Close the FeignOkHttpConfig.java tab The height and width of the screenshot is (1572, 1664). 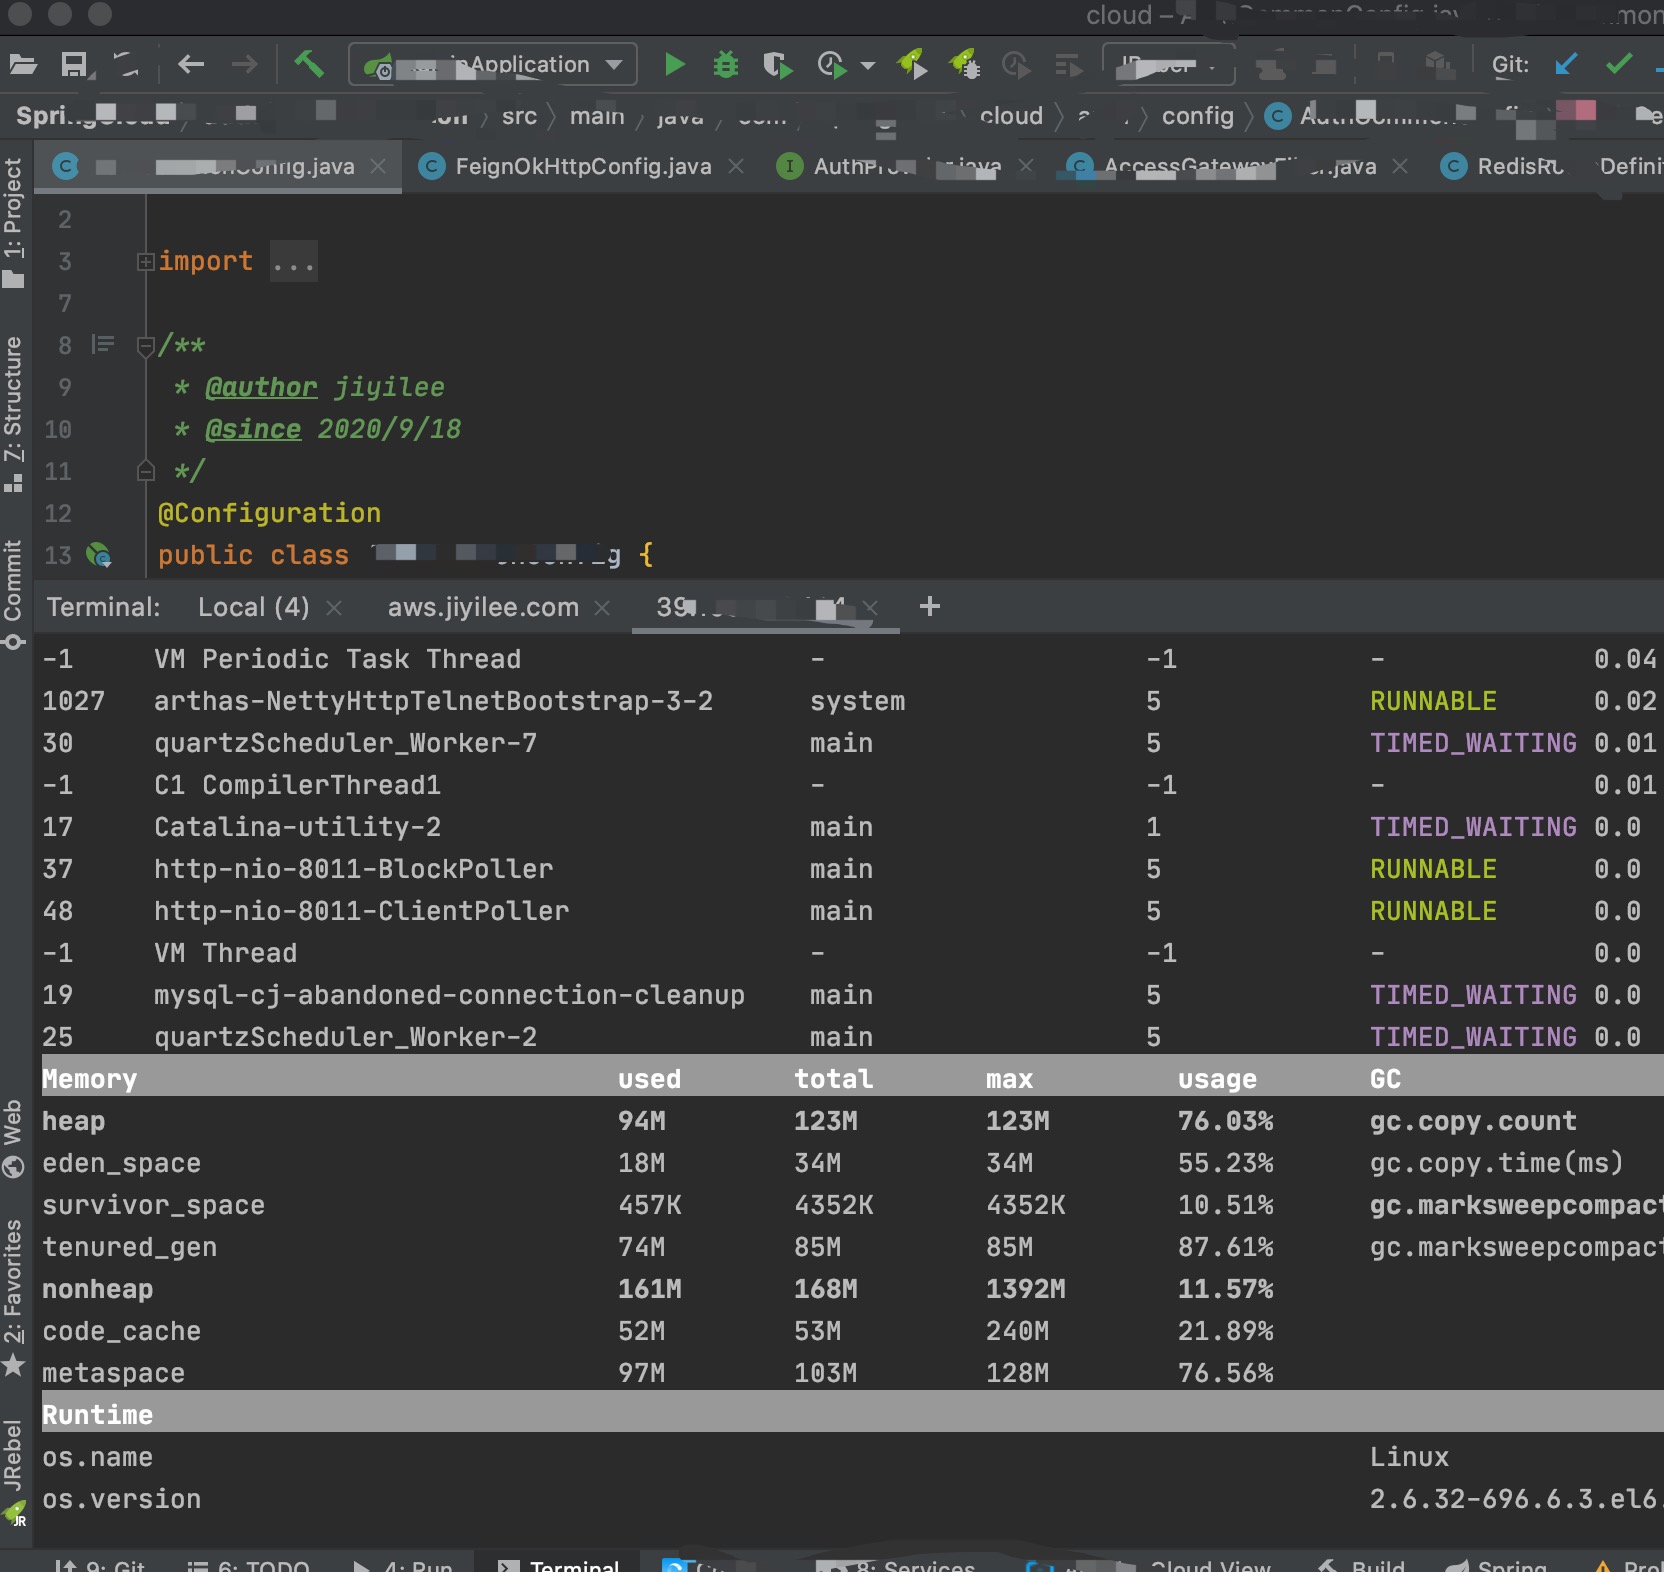736,166
